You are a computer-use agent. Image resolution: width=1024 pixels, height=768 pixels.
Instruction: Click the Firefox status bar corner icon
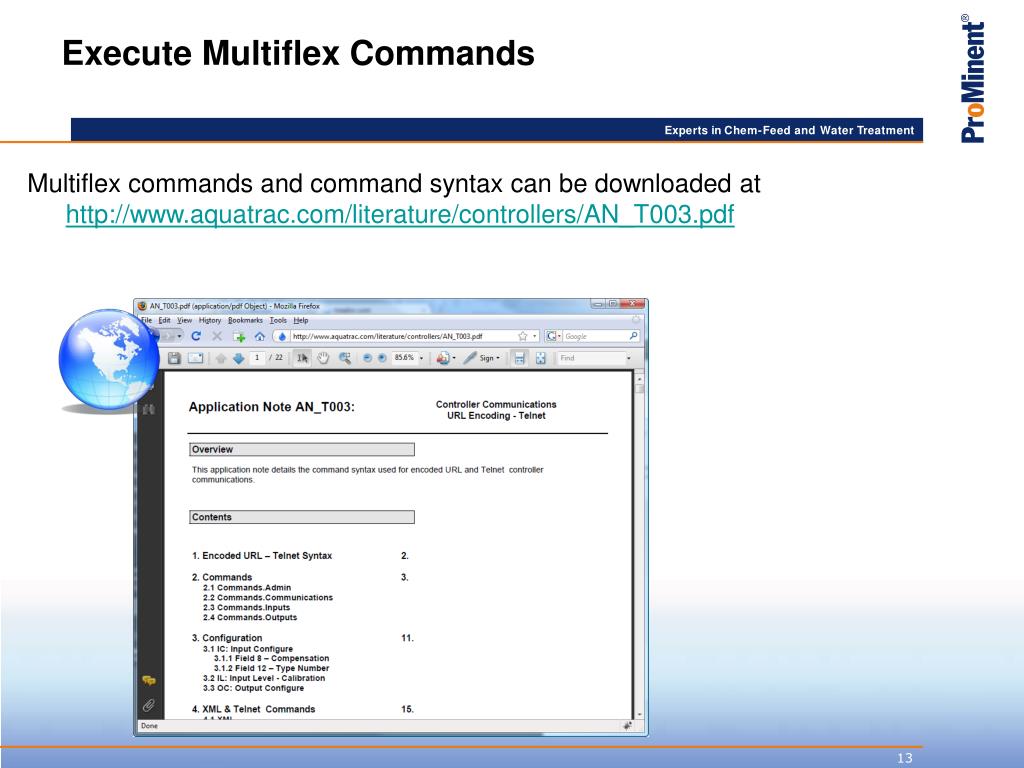(x=628, y=726)
